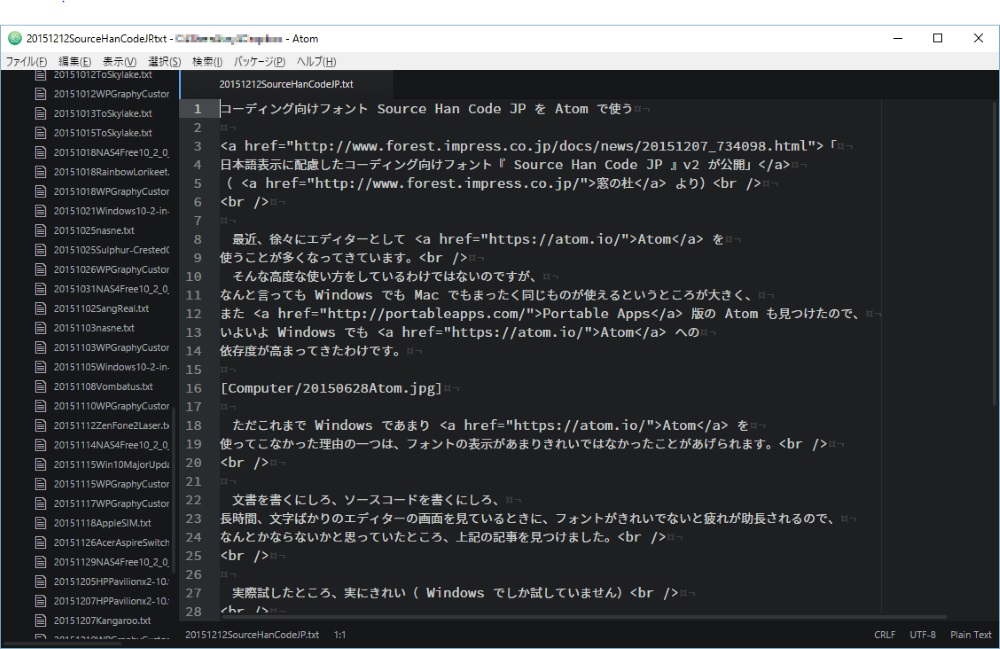Click file icon beside 20151108Vombatus.txt
The height and width of the screenshot is (649, 1000).
point(41,386)
